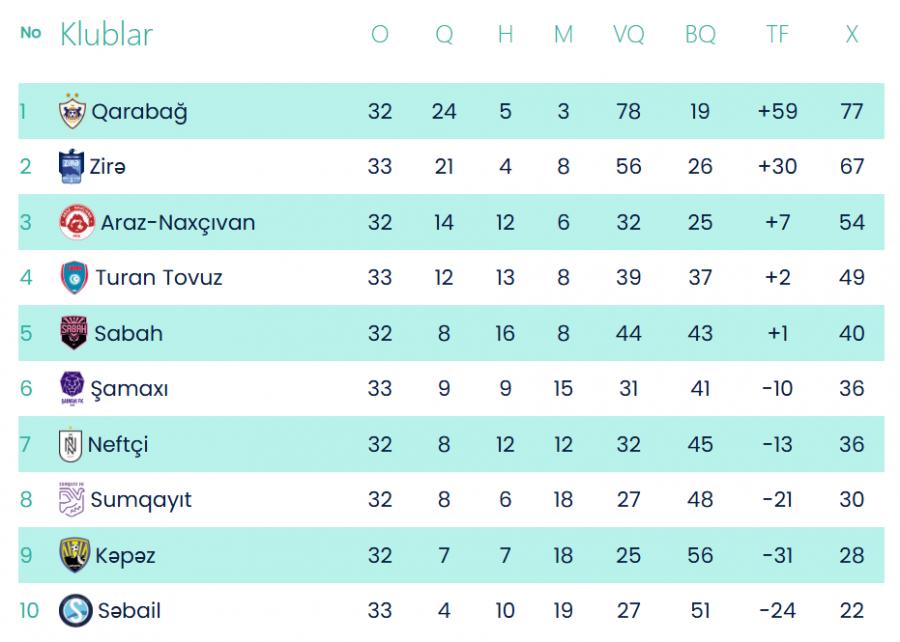Click the Sabah club badge

[74, 333]
